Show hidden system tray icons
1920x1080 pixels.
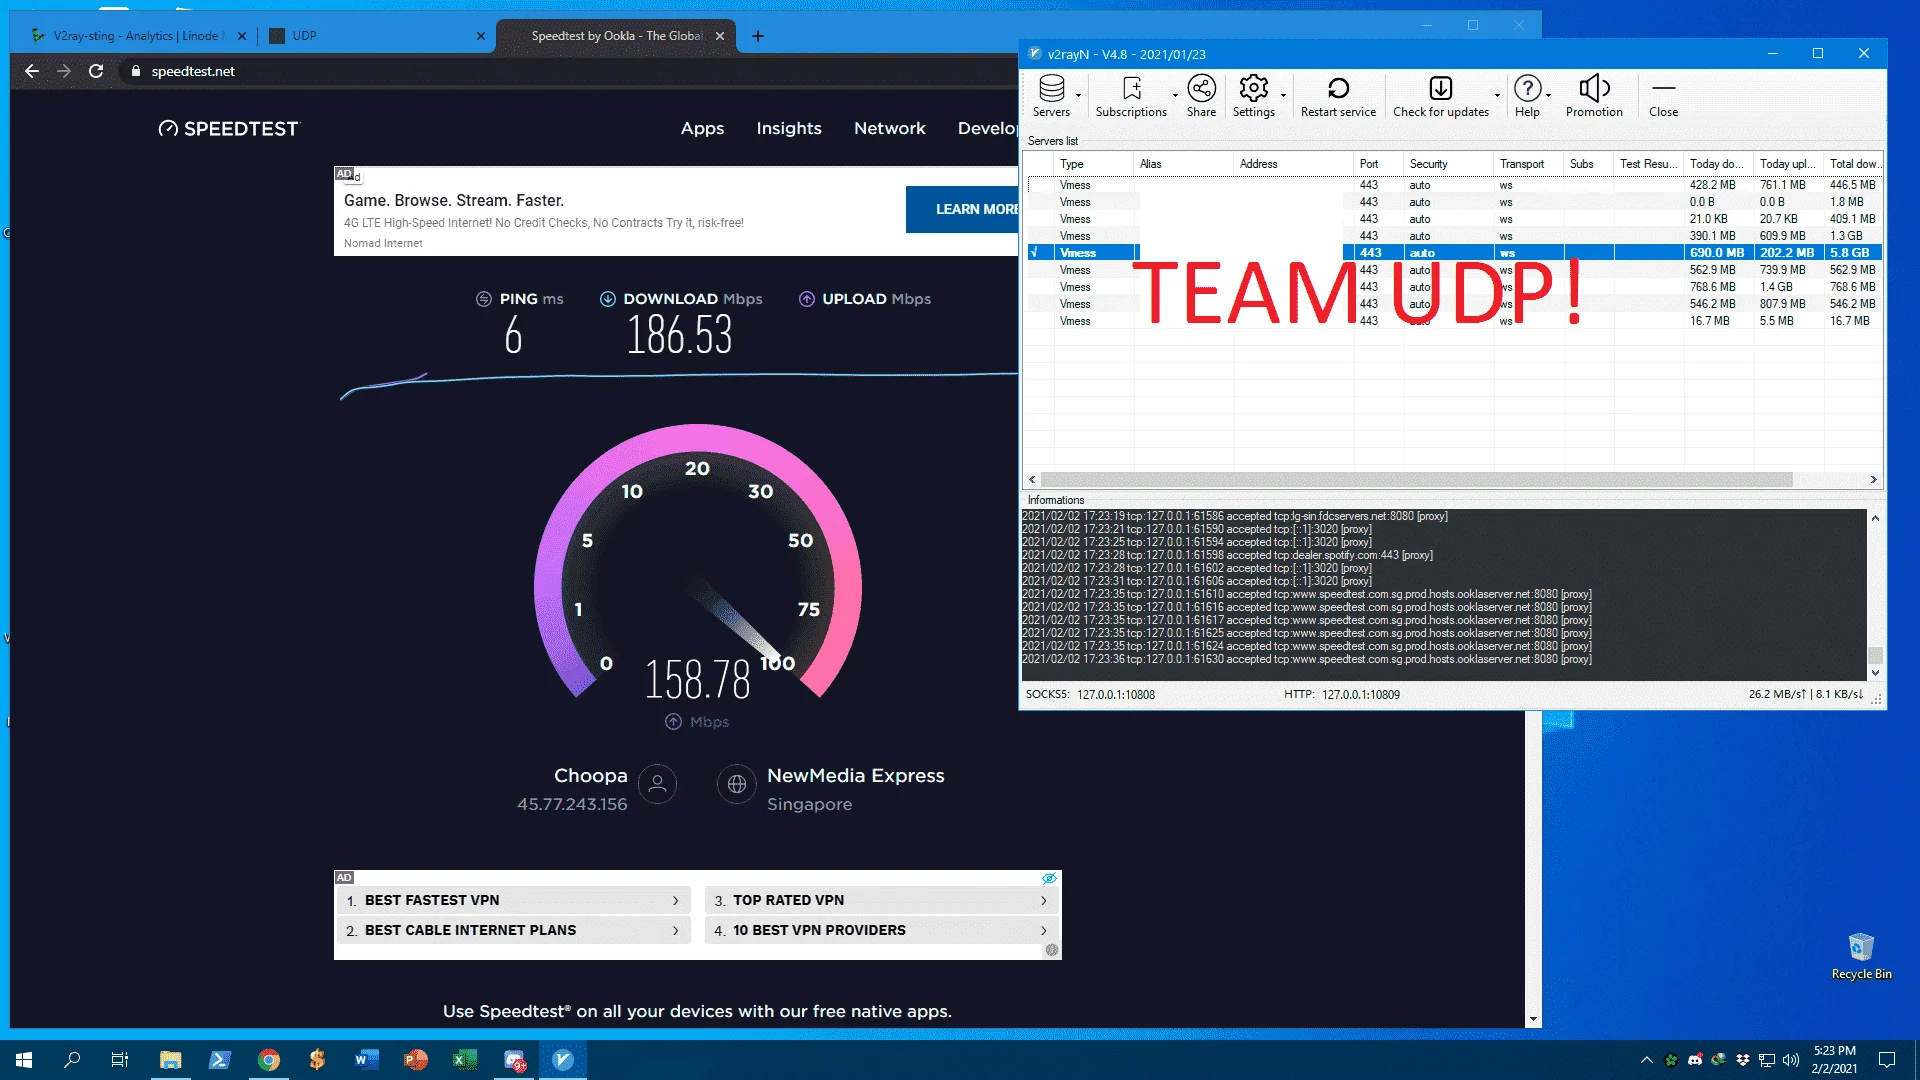(x=1647, y=1060)
